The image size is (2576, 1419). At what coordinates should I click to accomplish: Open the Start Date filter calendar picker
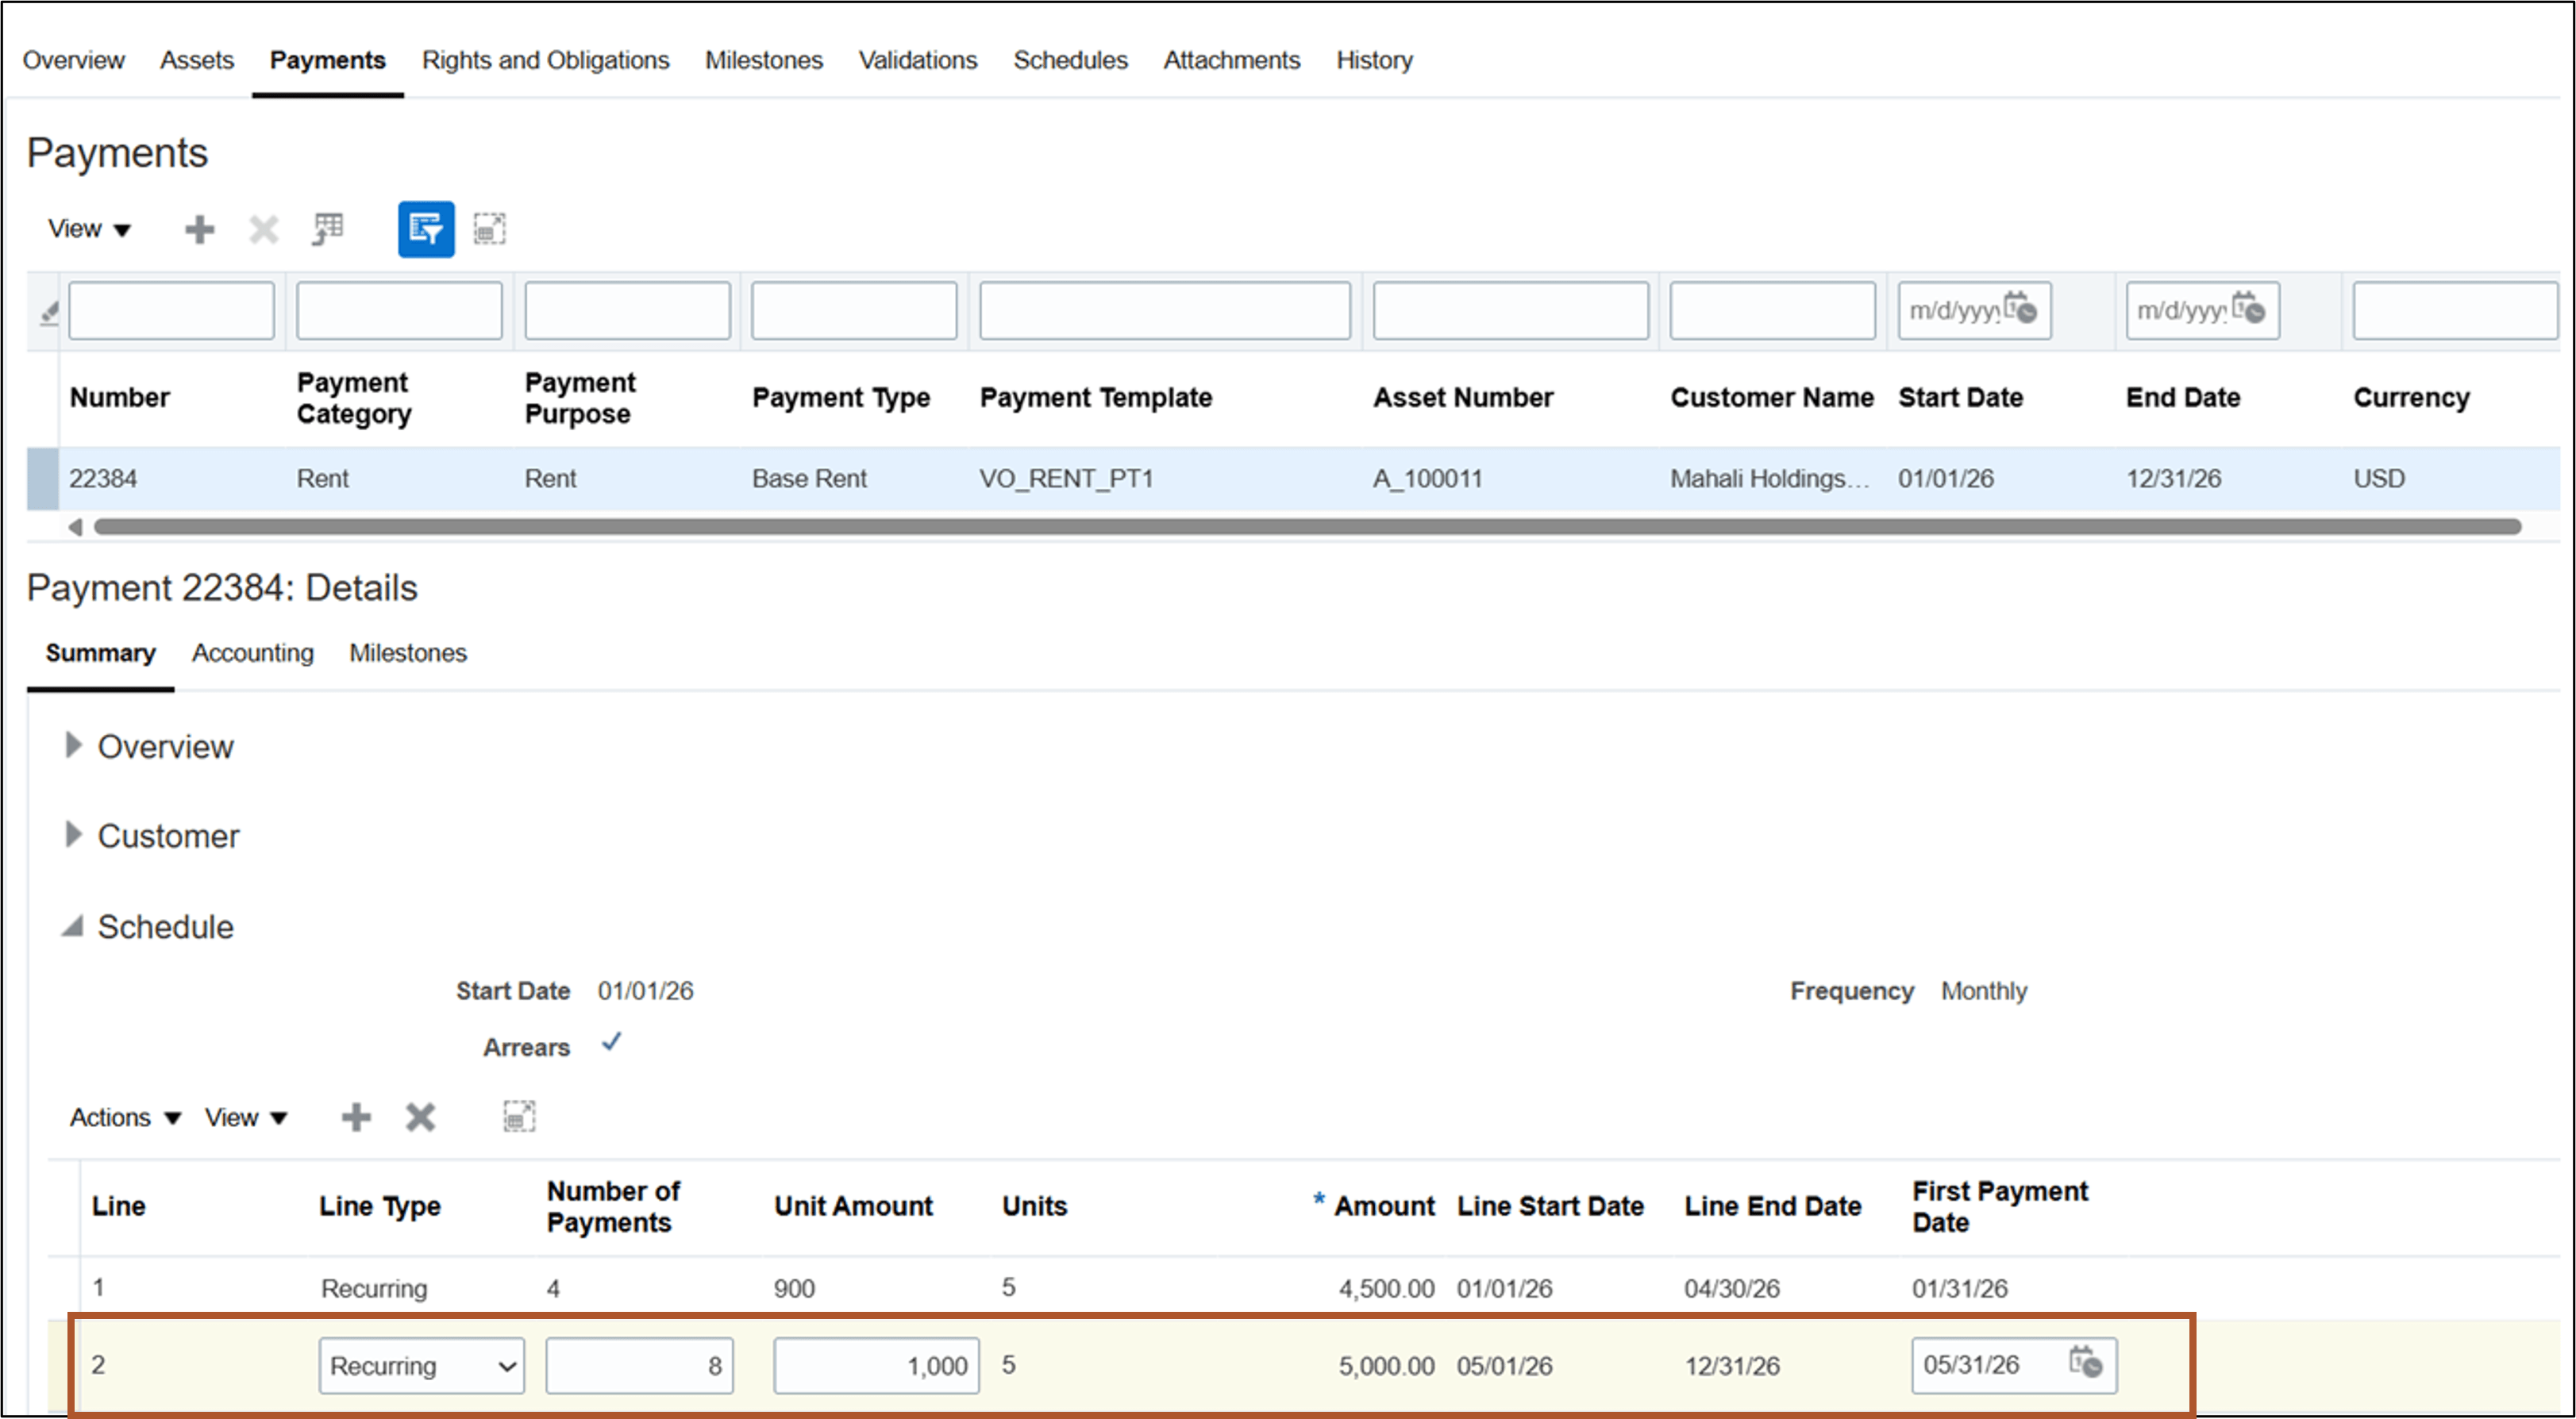click(x=2020, y=309)
